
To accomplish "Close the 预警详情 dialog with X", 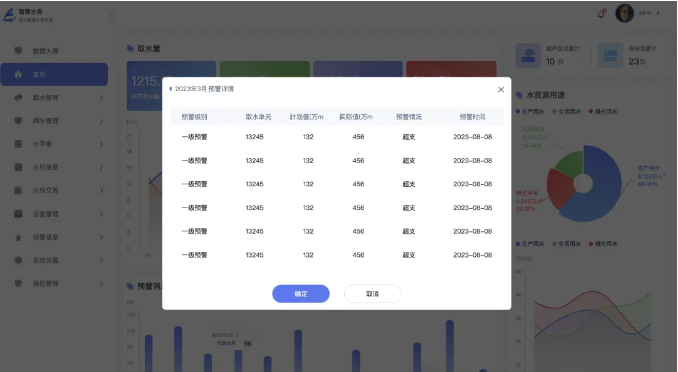I will click(x=501, y=90).
